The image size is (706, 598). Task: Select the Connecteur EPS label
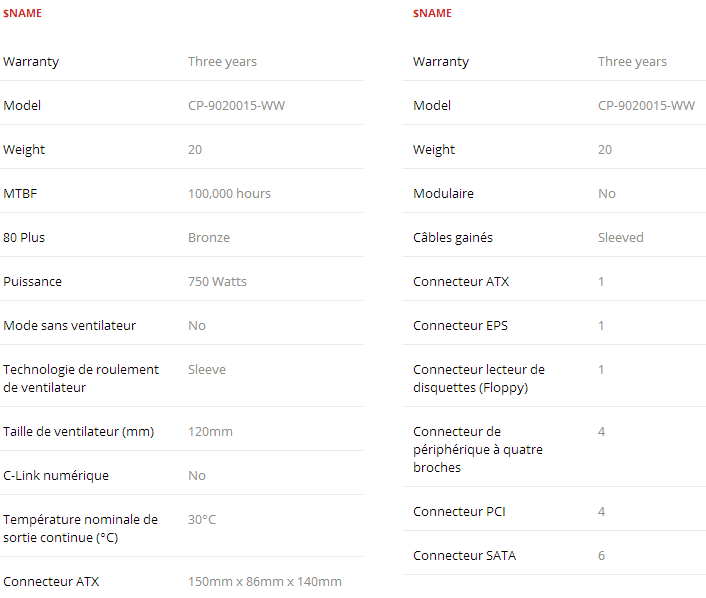click(460, 326)
